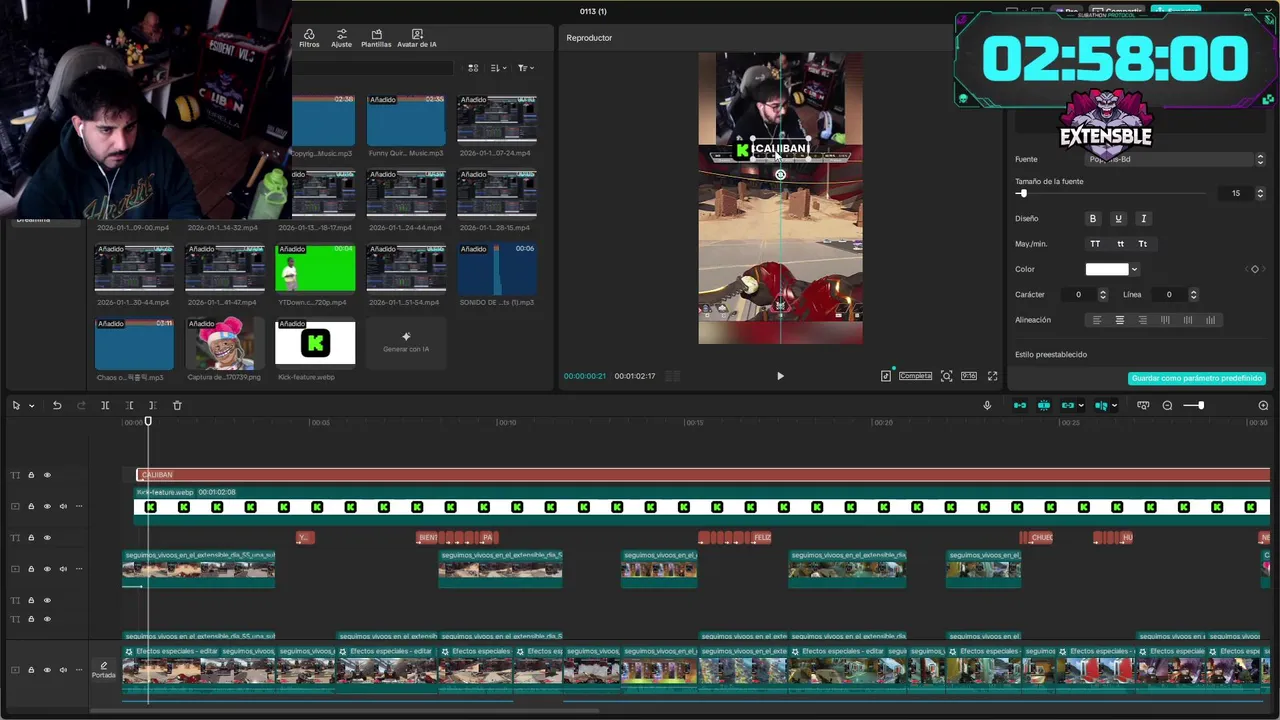Apply bold to the text
Image resolution: width=1280 pixels, height=720 pixels.
(1093, 218)
